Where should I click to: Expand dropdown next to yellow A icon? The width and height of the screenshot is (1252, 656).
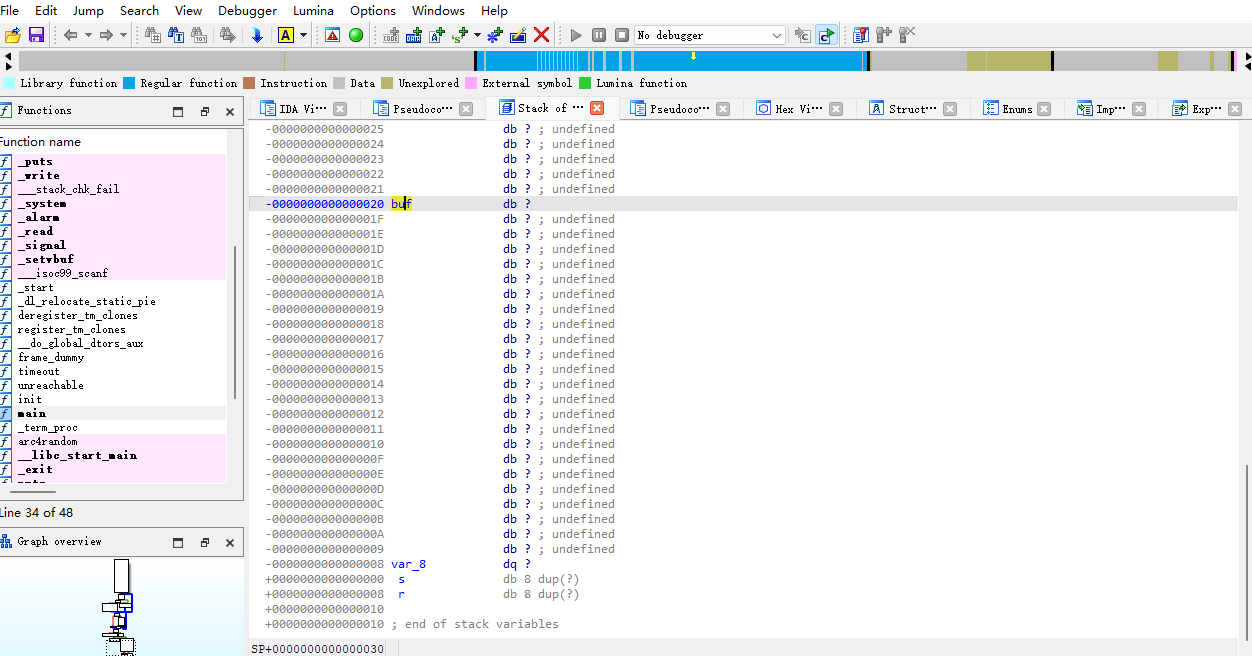(x=303, y=35)
